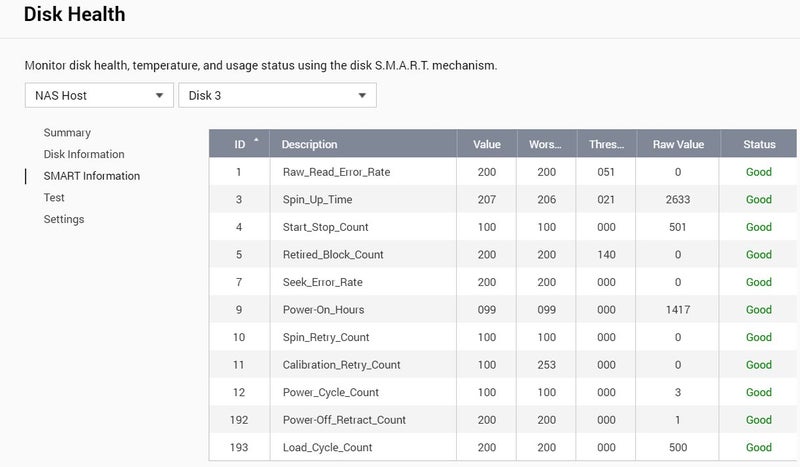Open the Summary section
Viewport: 800px width, 467px height.
67,132
